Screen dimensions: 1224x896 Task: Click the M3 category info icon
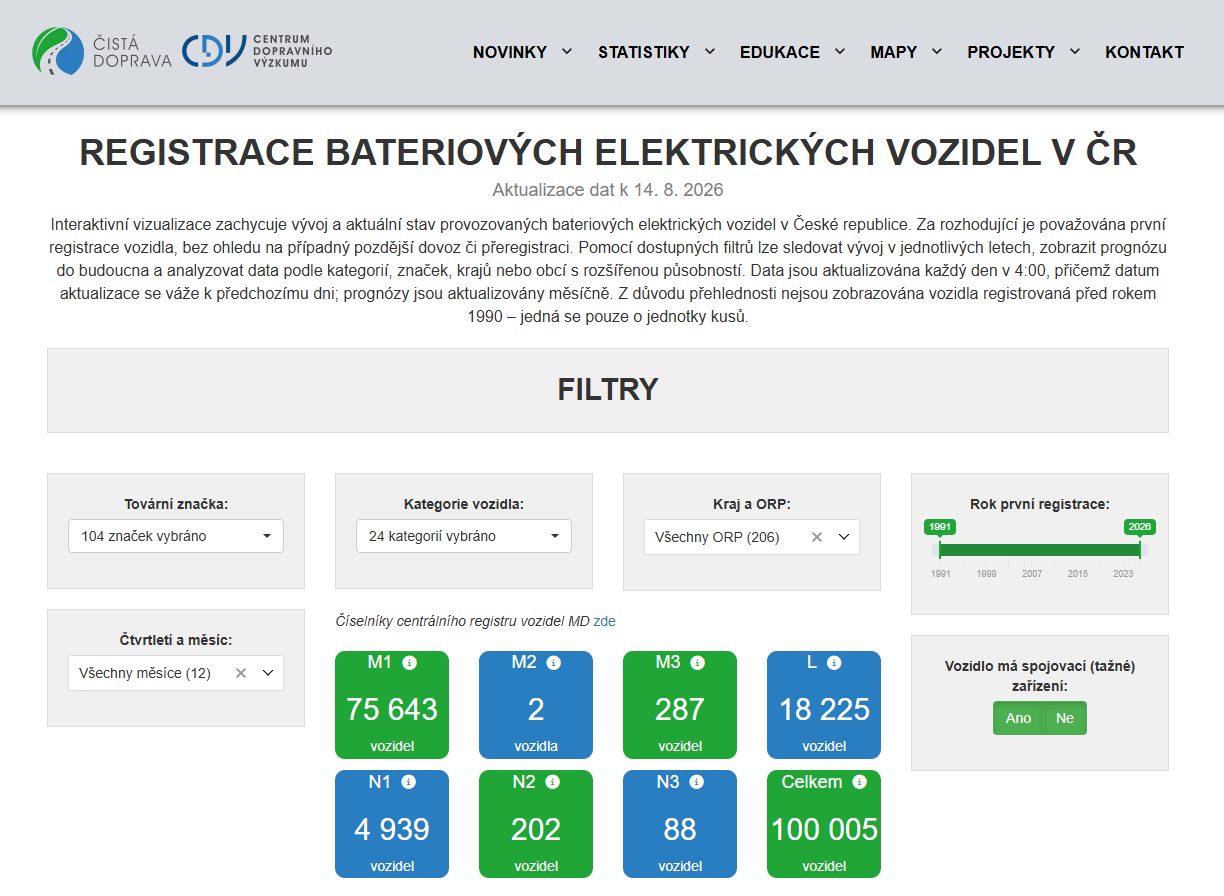tap(698, 663)
